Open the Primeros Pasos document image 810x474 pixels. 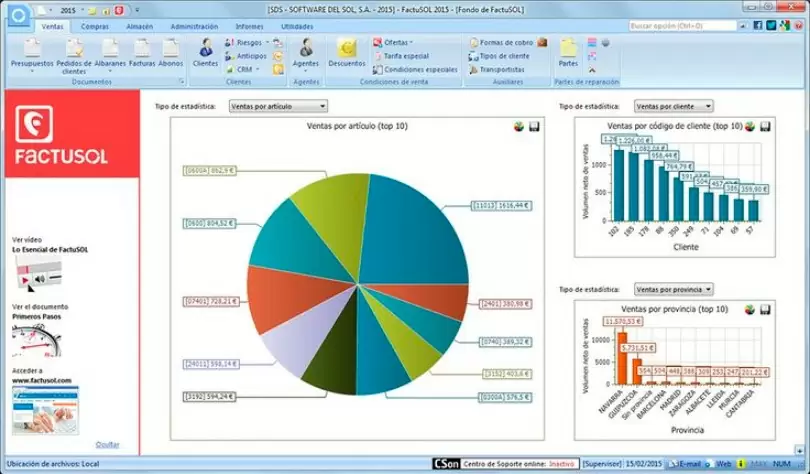pos(37,340)
